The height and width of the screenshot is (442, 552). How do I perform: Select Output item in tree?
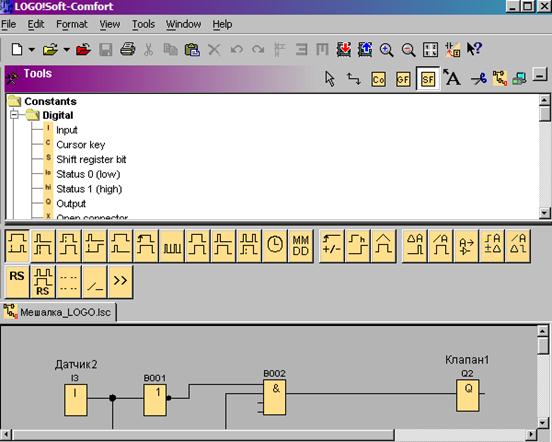pos(71,204)
